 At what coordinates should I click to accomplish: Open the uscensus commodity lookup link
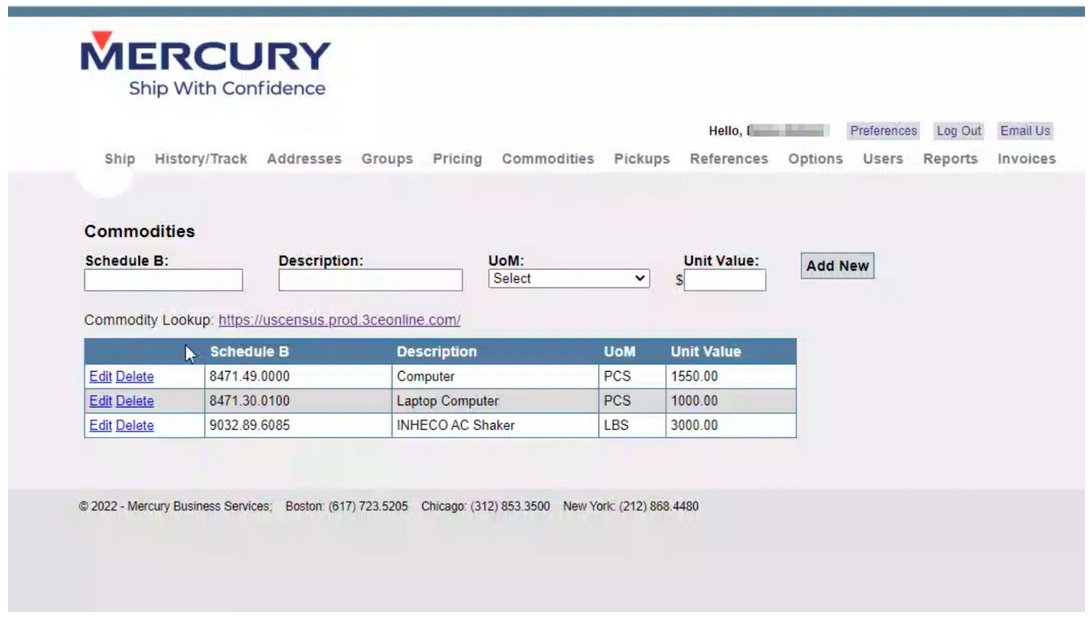pyautogui.click(x=339, y=320)
